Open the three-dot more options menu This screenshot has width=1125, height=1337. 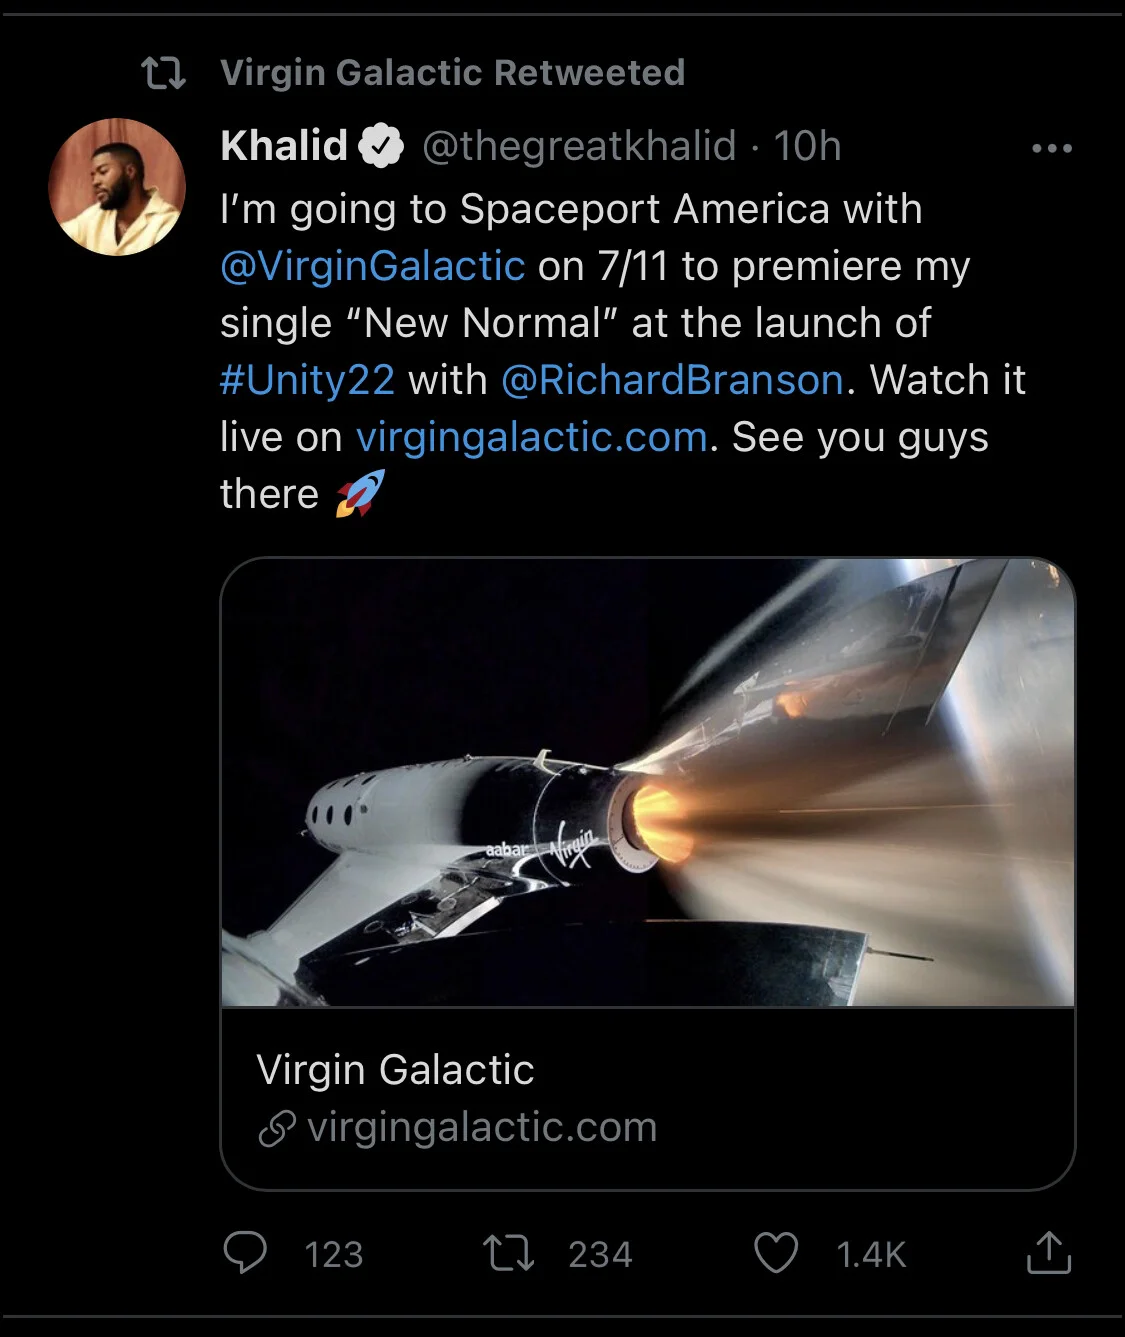click(x=1052, y=148)
